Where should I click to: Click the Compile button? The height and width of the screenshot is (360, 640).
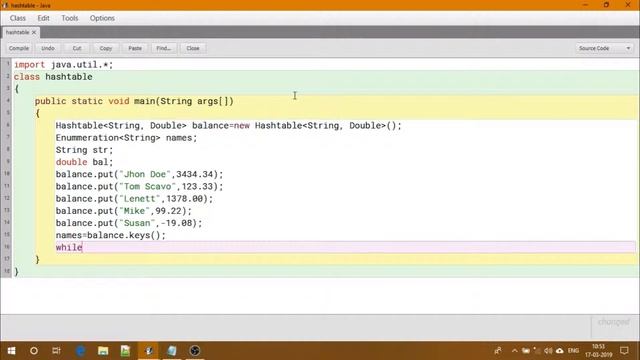(19, 48)
